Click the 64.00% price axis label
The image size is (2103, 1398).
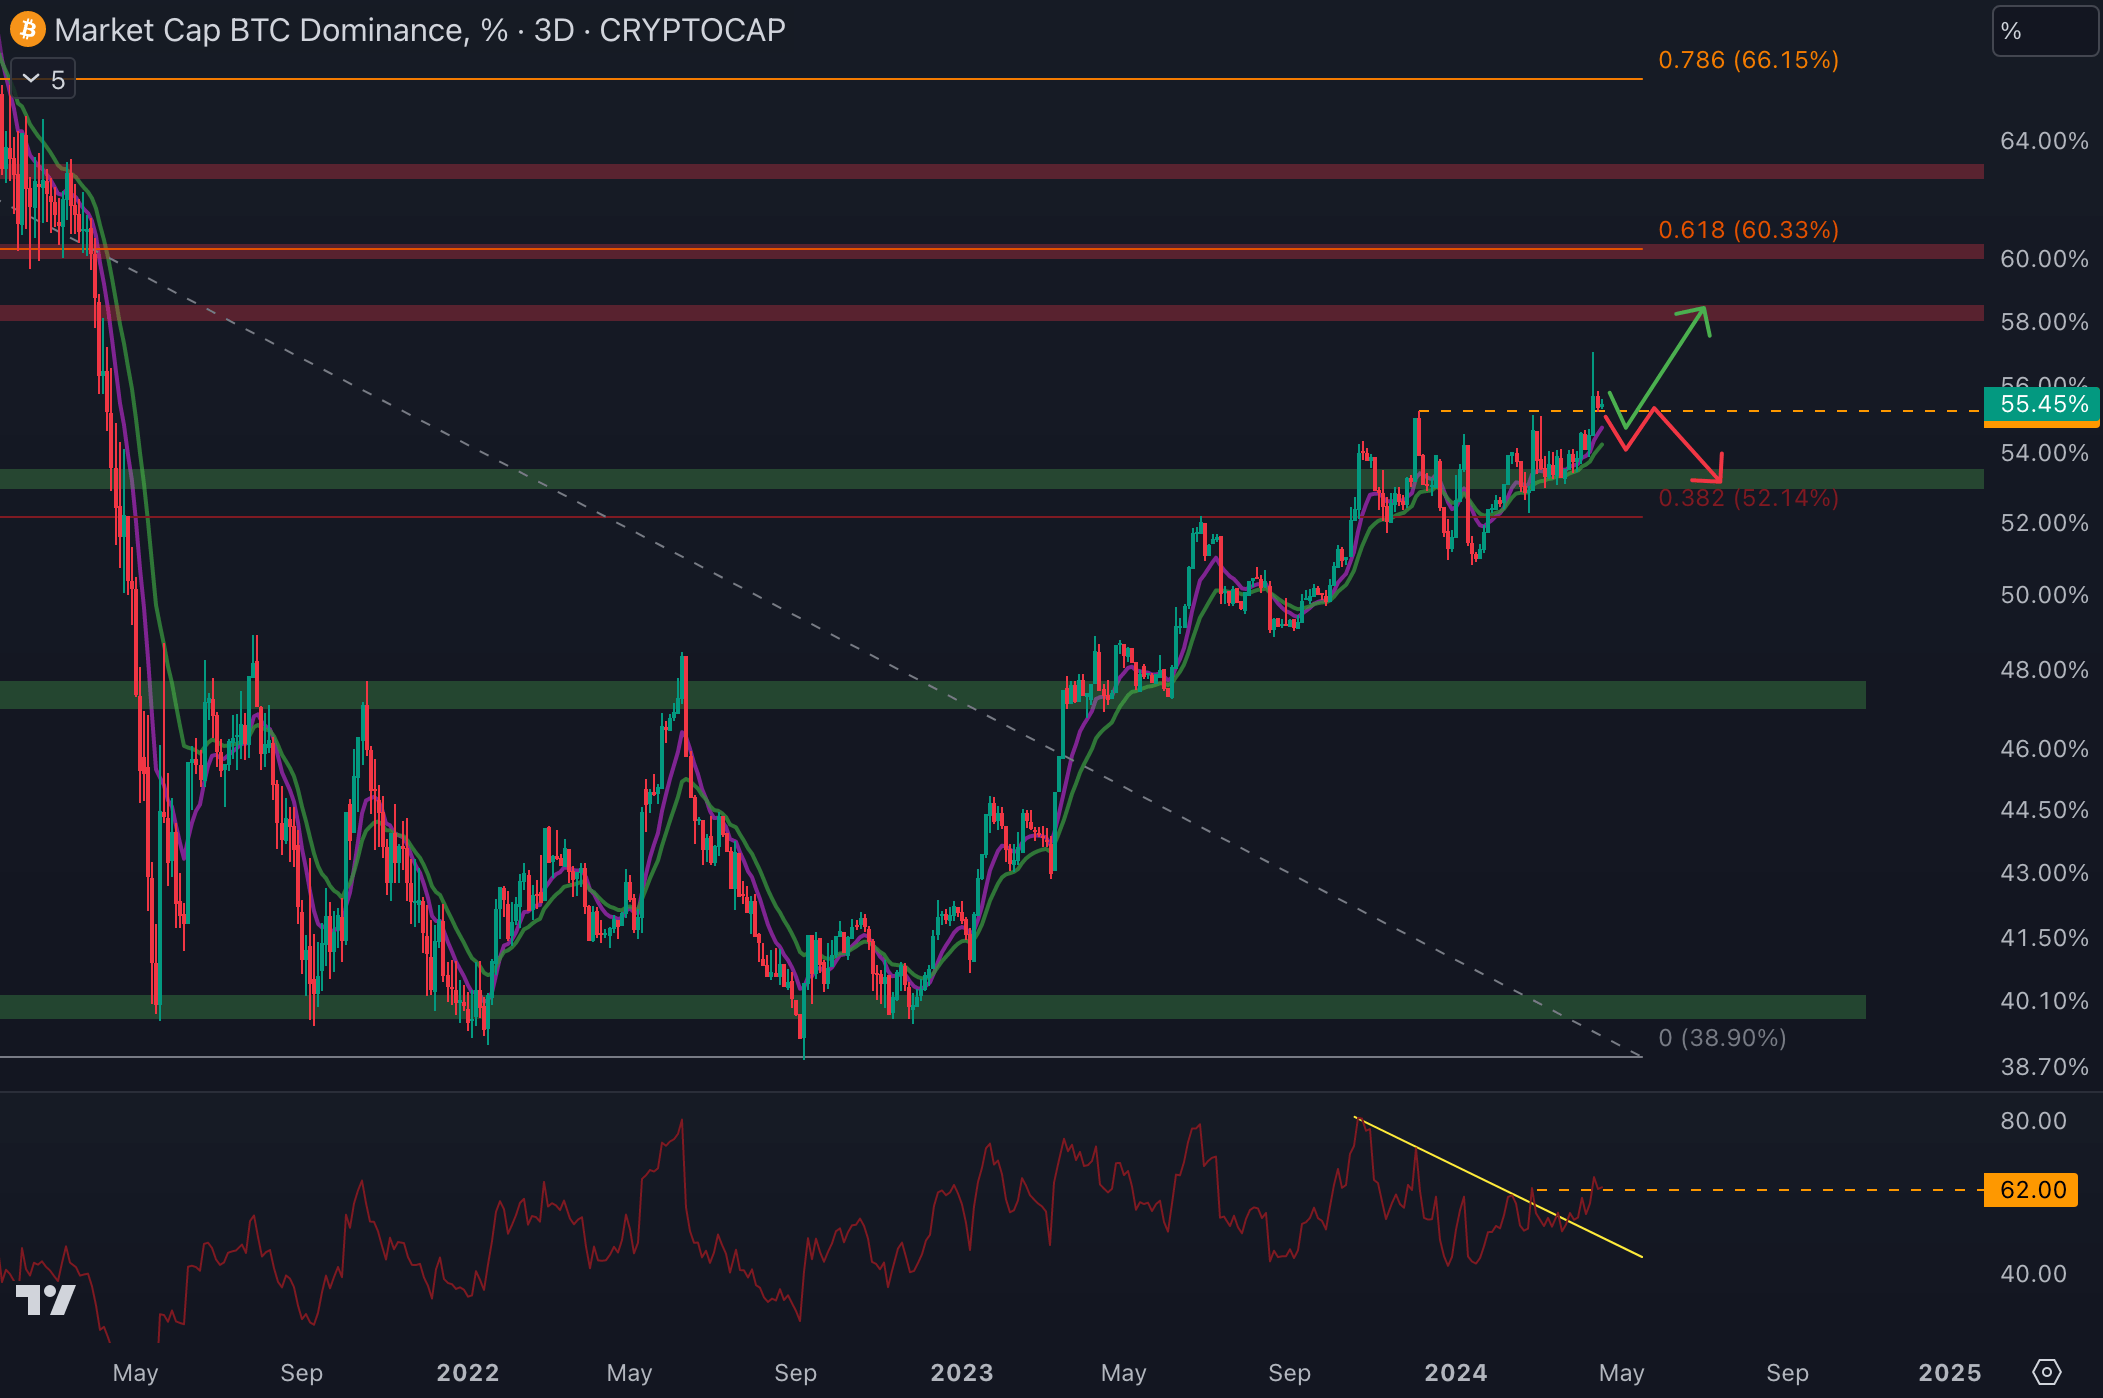[2043, 141]
